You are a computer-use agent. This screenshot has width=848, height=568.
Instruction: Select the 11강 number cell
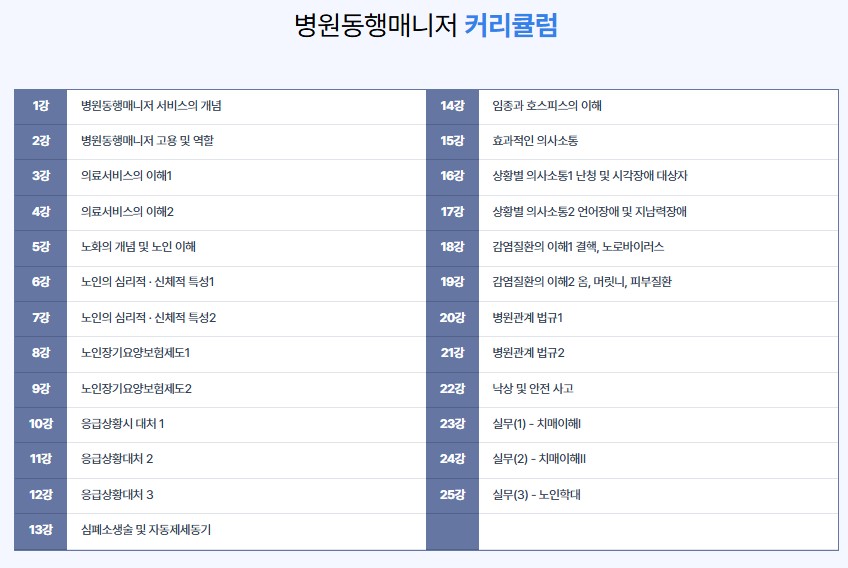tap(41, 459)
